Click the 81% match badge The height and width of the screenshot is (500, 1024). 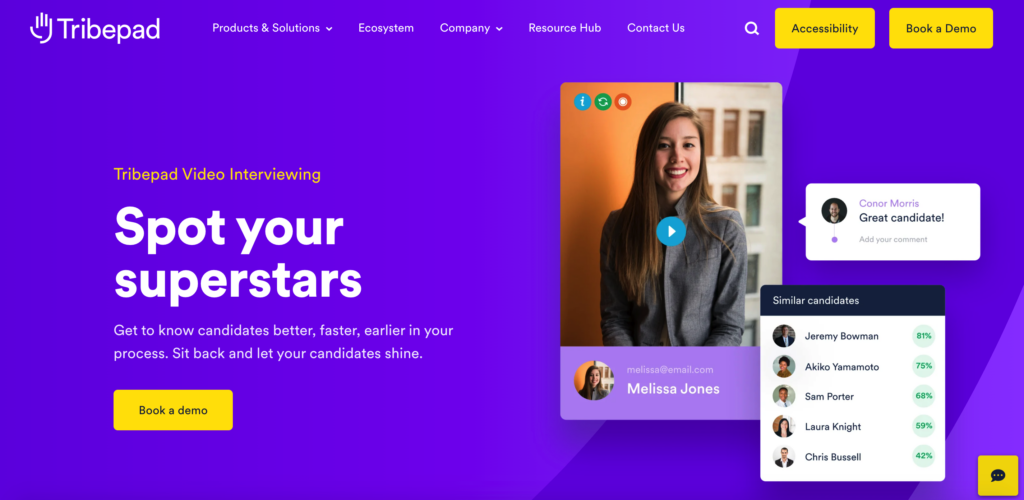923,336
